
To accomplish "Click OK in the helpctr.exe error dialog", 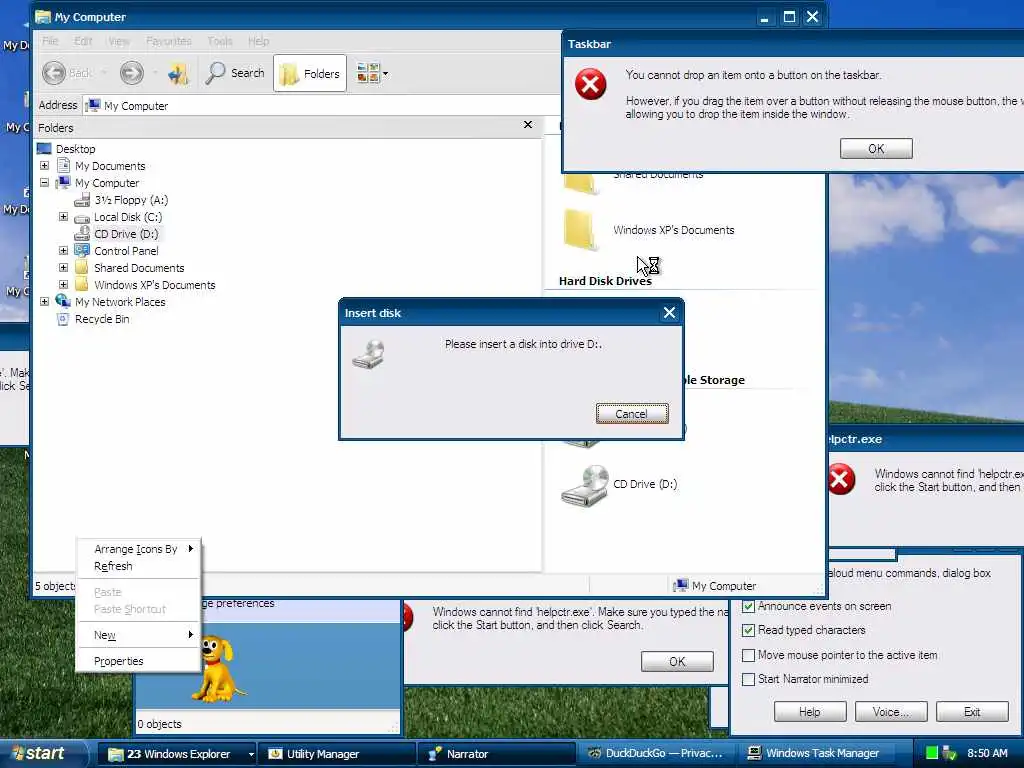I will coord(677,662).
